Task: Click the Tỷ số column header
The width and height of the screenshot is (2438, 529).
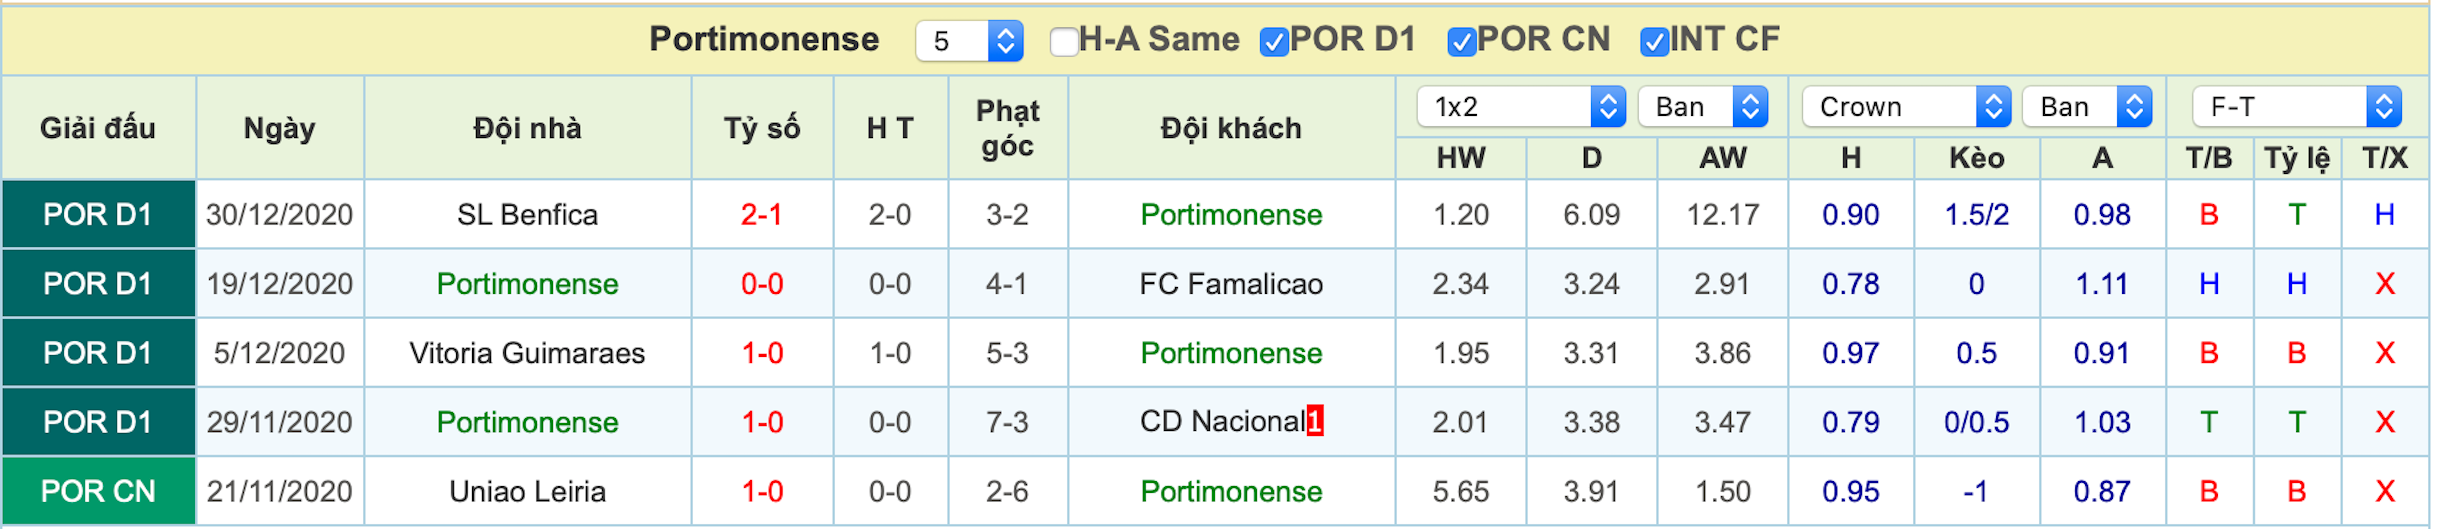Action: (762, 128)
